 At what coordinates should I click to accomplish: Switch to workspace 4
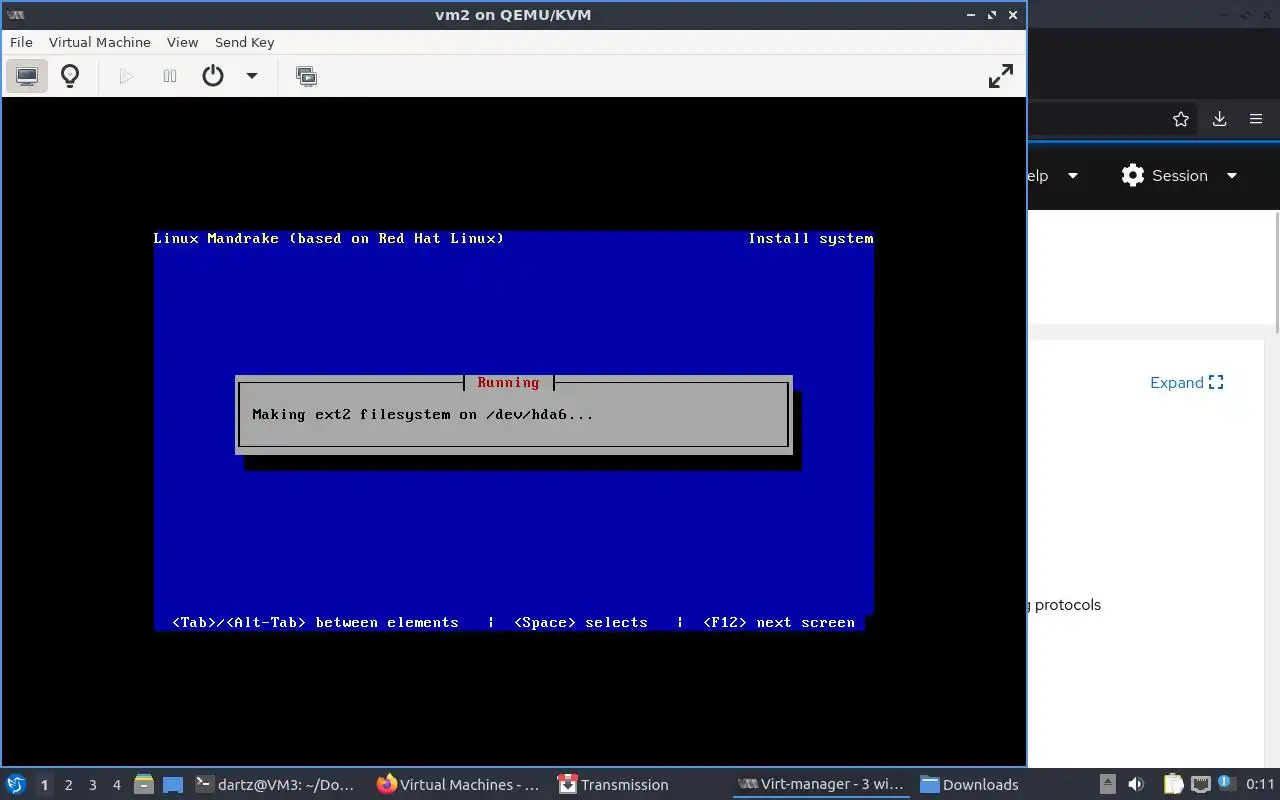116,785
